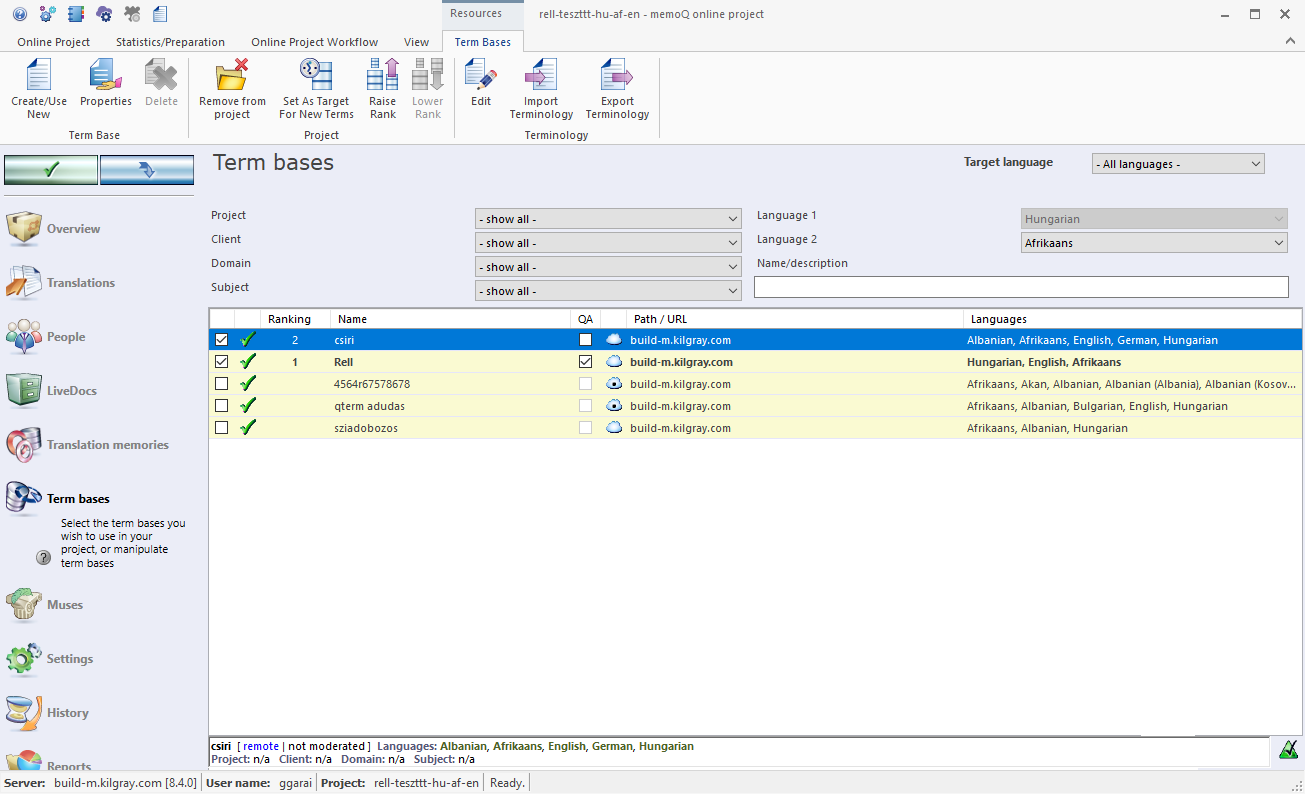Open the Import Terminology tool
The width and height of the screenshot is (1305, 794).
541,88
